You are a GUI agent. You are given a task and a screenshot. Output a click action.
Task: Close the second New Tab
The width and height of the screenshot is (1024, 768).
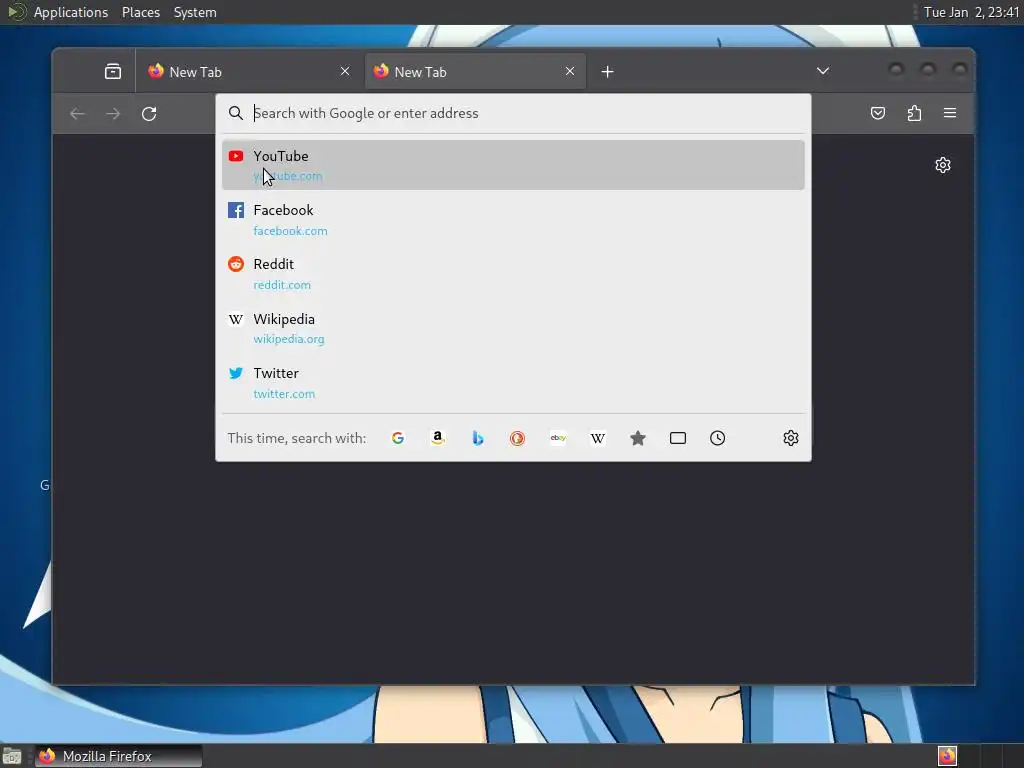[x=570, y=71]
